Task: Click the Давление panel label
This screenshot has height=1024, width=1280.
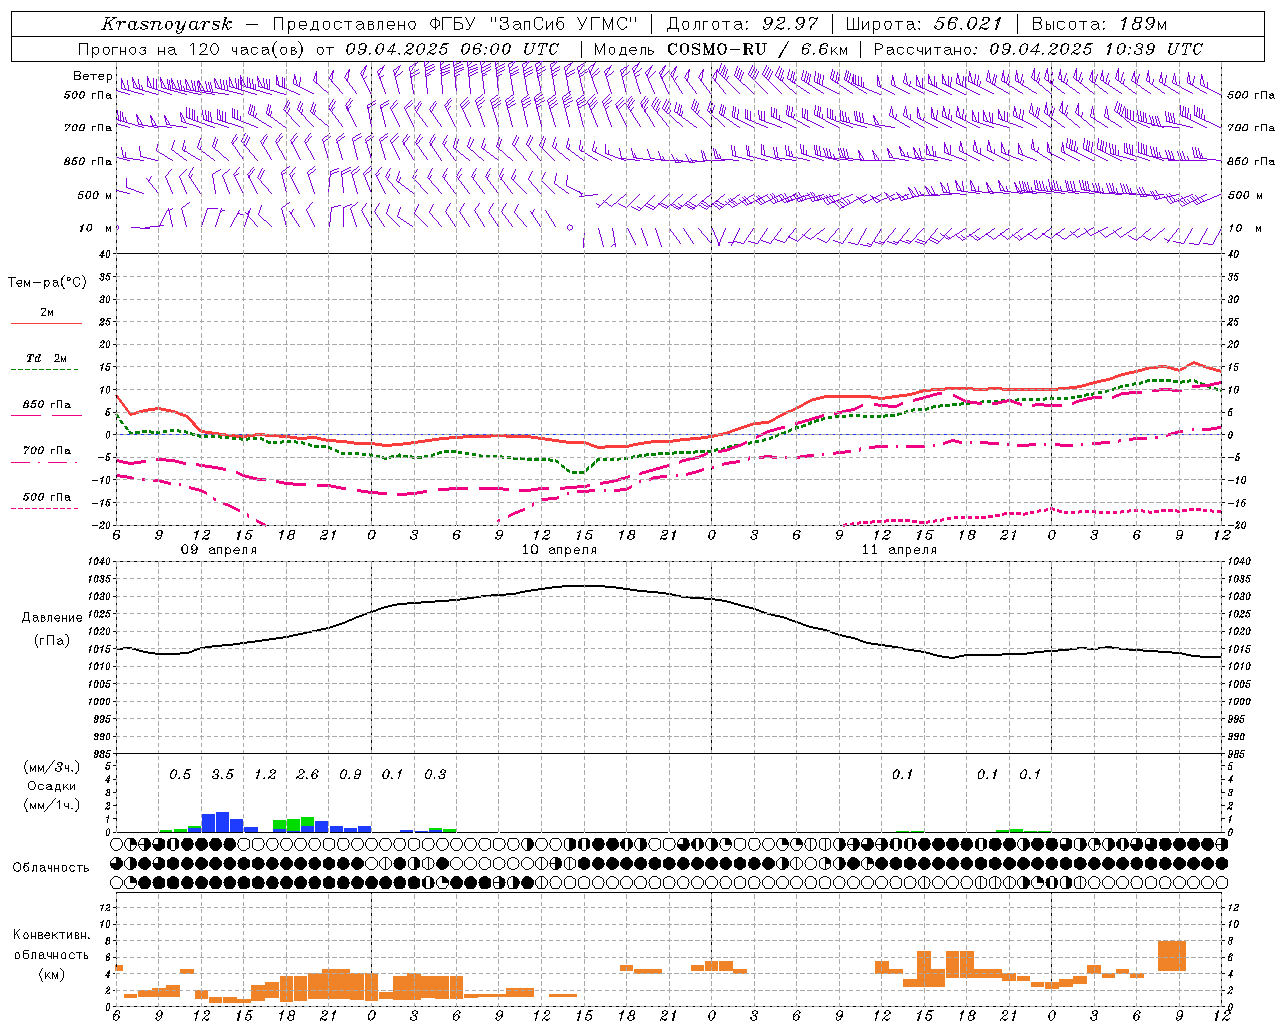Action: (52, 618)
